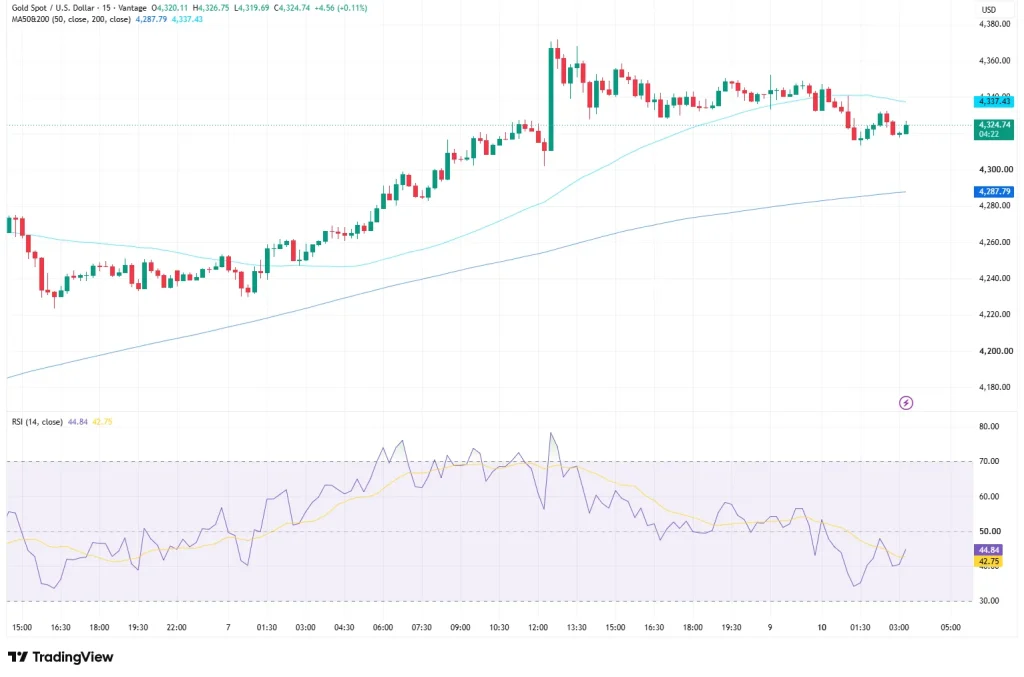This screenshot has width=1024, height=677.
Task: Click the 04:30 time axis label
Action: (x=344, y=627)
